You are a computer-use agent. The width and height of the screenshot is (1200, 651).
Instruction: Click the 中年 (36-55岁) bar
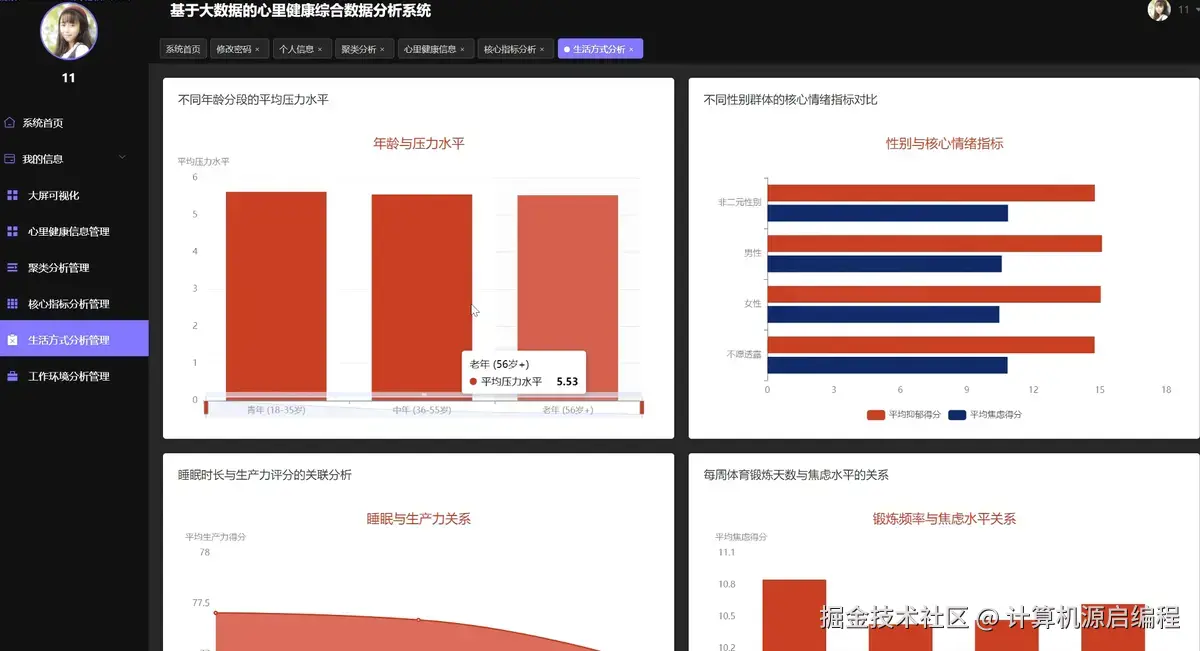click(422, 297)
